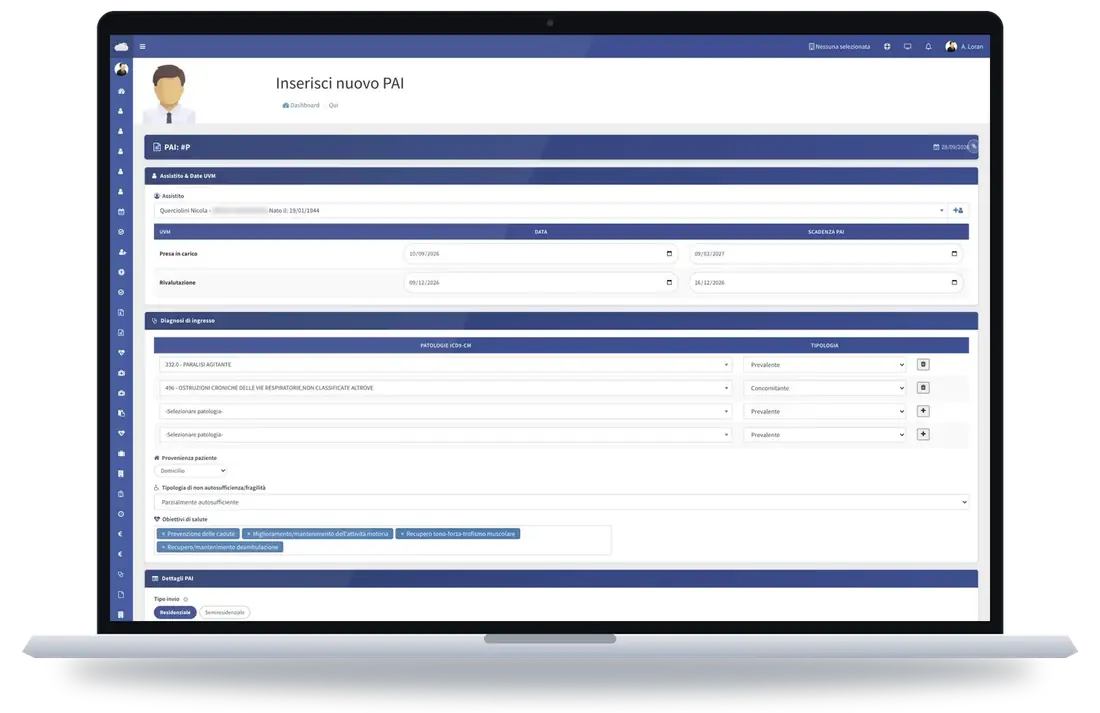
Task: Remove the Recupero/mantenimento deambulazione tag
Action: 163,547
